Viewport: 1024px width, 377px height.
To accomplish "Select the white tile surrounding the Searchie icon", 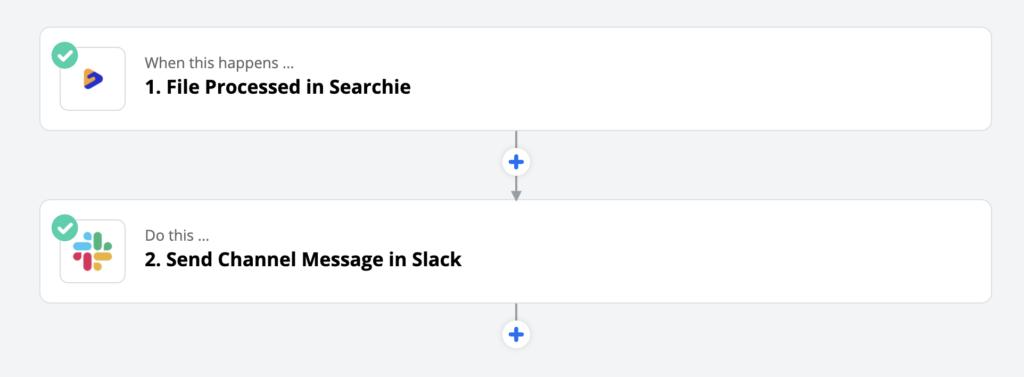I will [93, 79].
